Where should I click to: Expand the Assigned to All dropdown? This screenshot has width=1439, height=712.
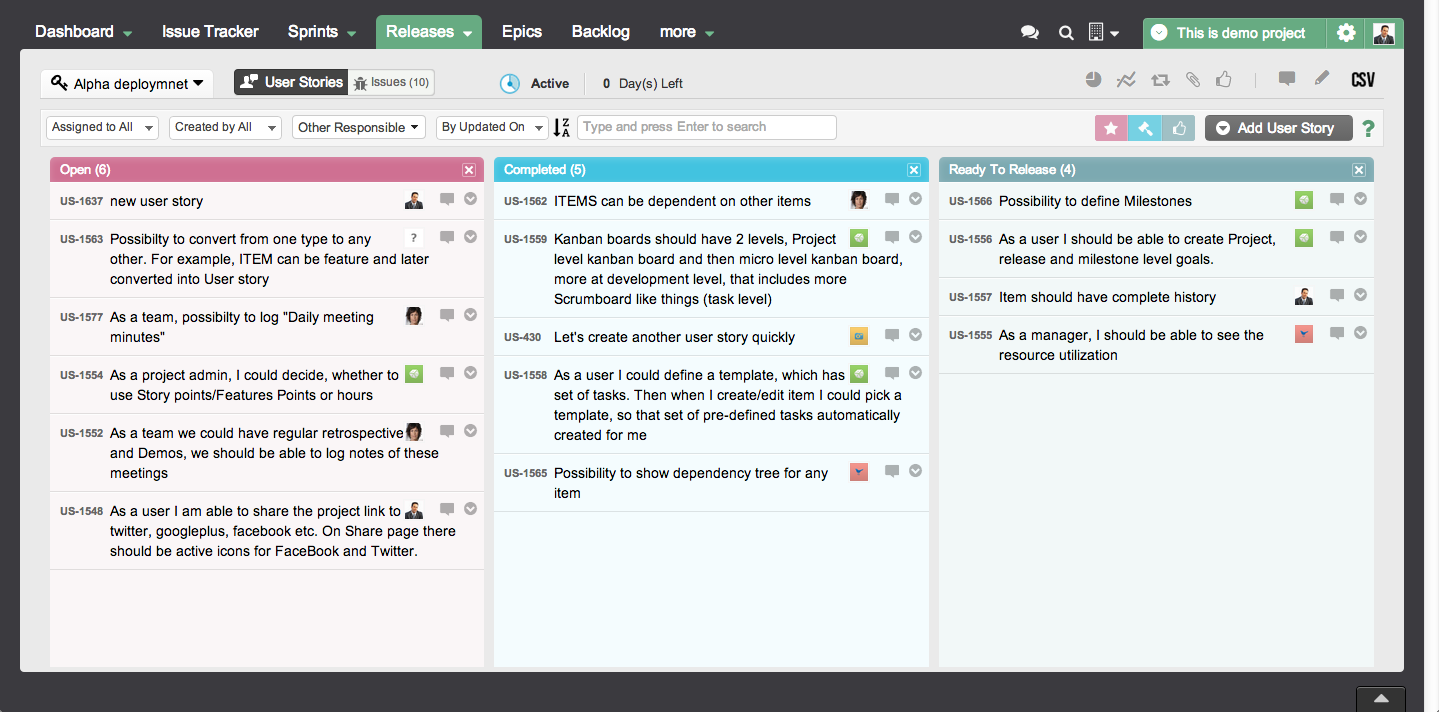tap(102, 127)
